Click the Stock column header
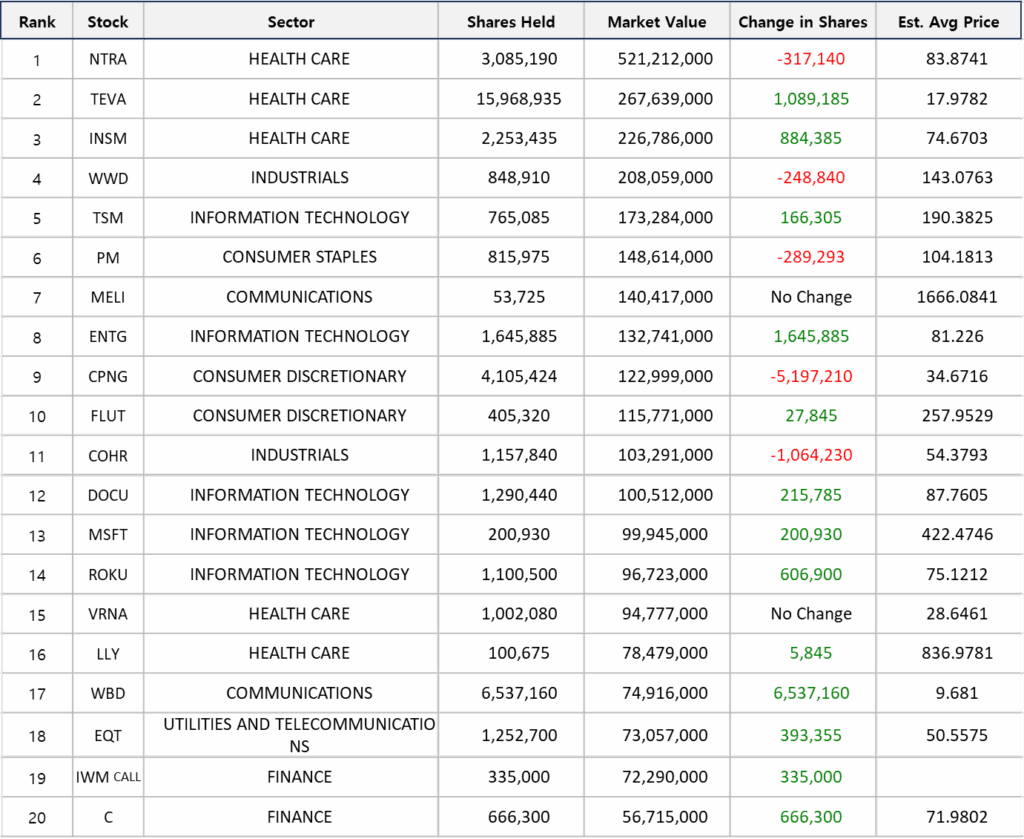The image size is (1024, 839). [x=108, y=22]
